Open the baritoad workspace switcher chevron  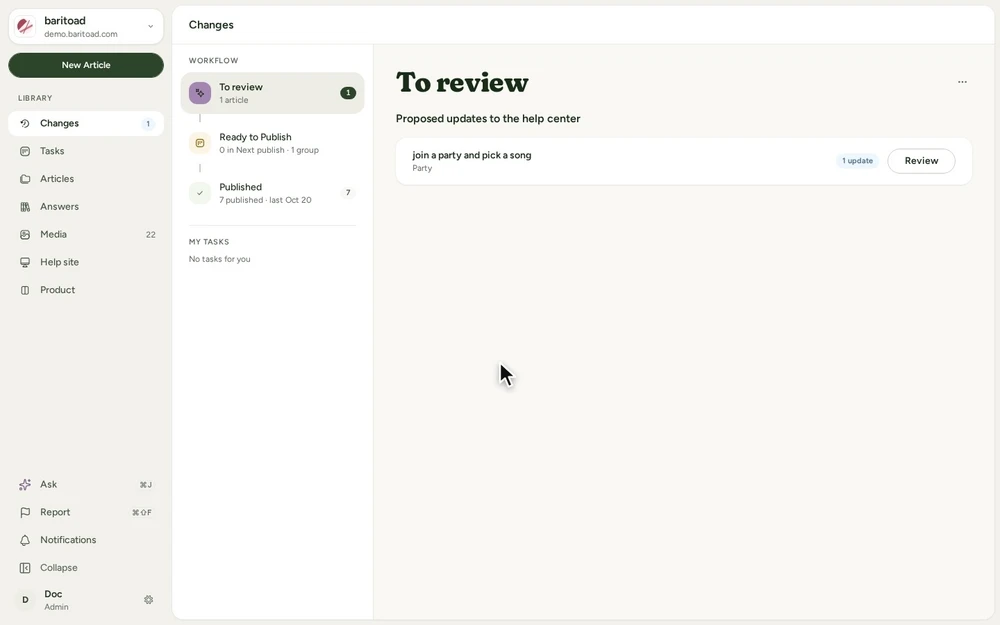(x=151, y=27)
